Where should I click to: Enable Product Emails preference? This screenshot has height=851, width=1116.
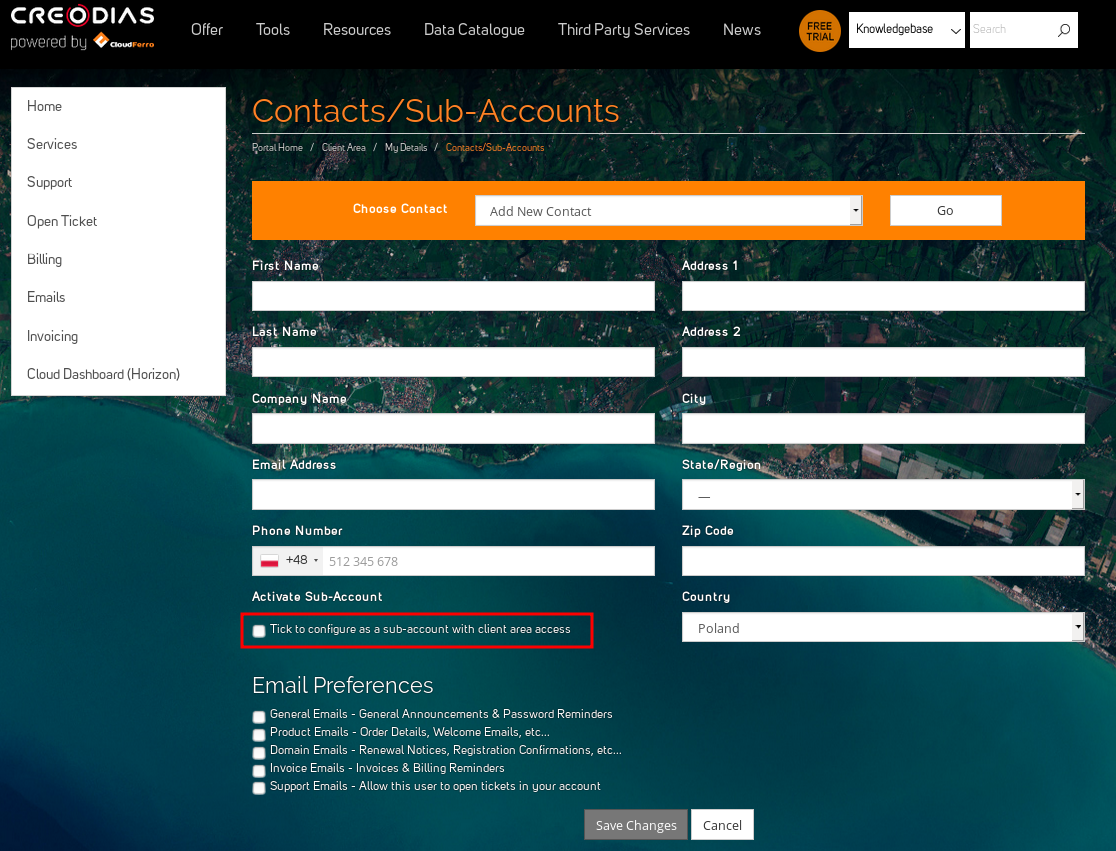pos(259,734)
